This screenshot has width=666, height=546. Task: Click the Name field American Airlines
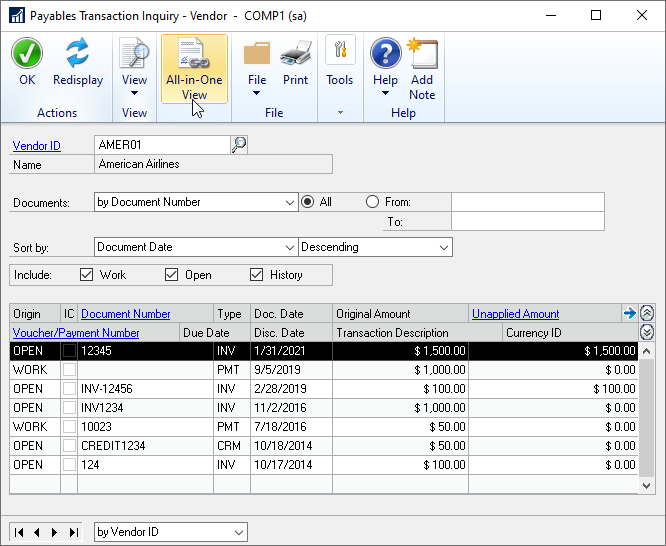(213, 164)
